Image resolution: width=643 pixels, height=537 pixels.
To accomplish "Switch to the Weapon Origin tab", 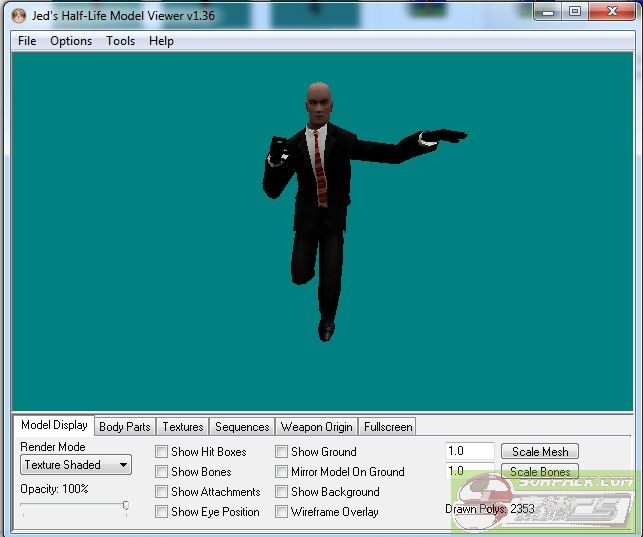I will 316,427.
